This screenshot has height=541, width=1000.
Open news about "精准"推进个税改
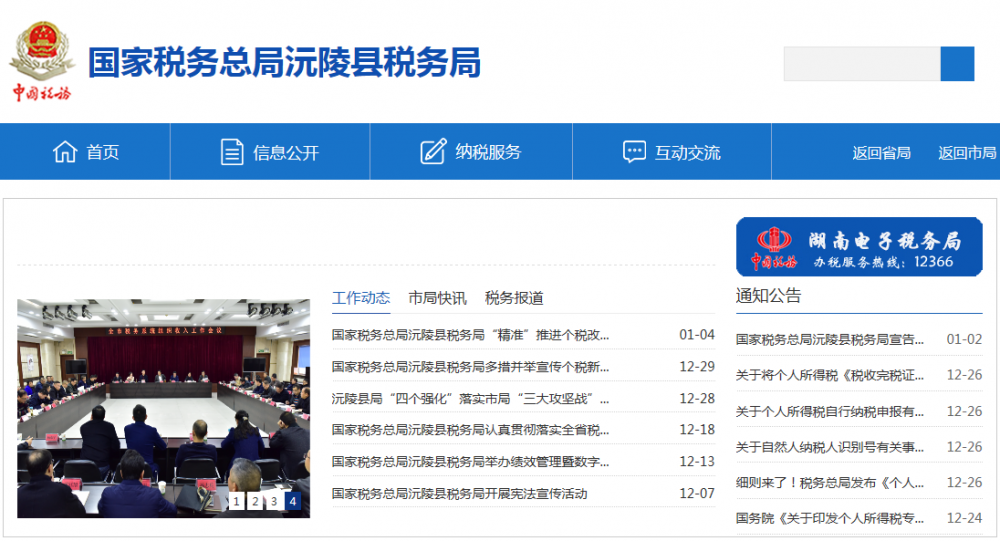[x=470, y=335]
